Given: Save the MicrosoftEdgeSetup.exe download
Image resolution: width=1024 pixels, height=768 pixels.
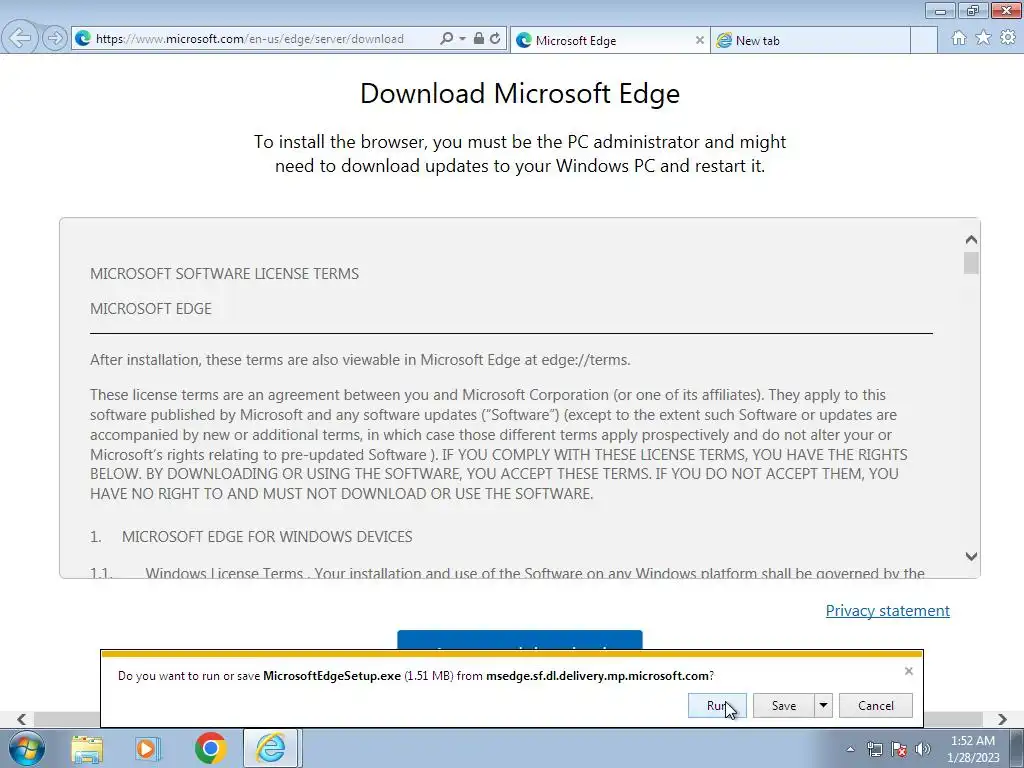Looking at the screenshot, I should (x=784, y=705).
